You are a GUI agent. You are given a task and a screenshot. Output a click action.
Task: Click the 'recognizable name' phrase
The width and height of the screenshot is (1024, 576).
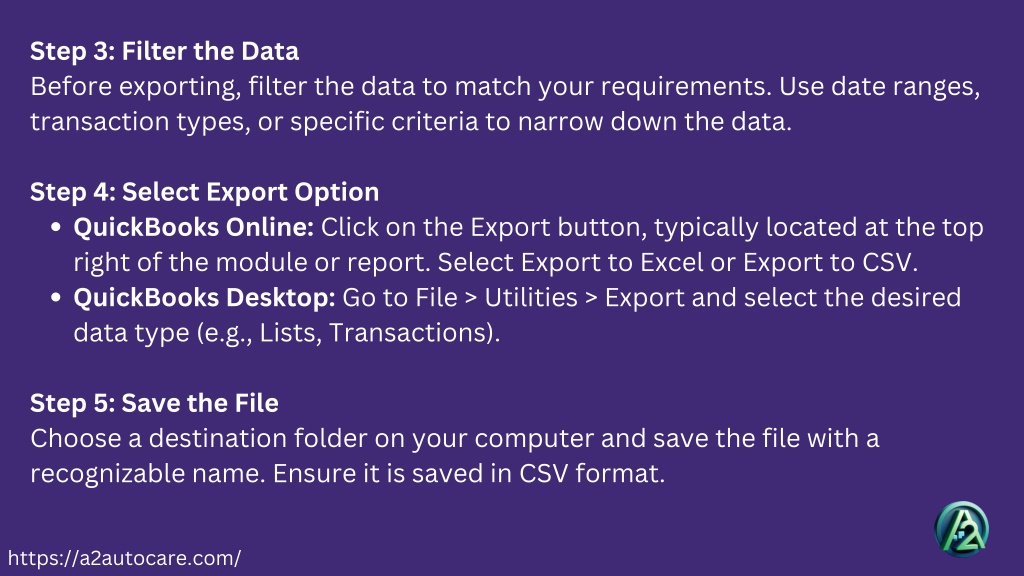[x=147, y=473]
